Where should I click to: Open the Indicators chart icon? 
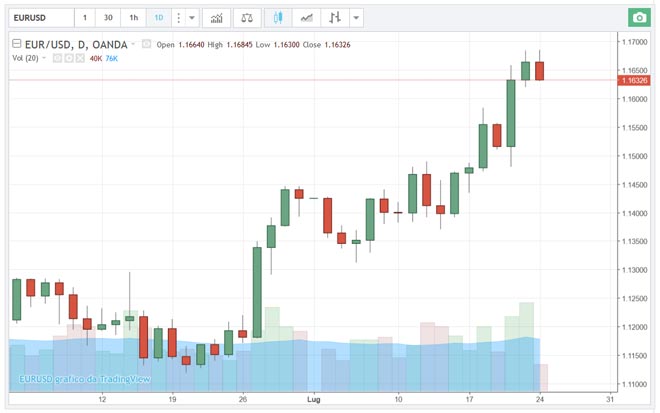(215, 18)
